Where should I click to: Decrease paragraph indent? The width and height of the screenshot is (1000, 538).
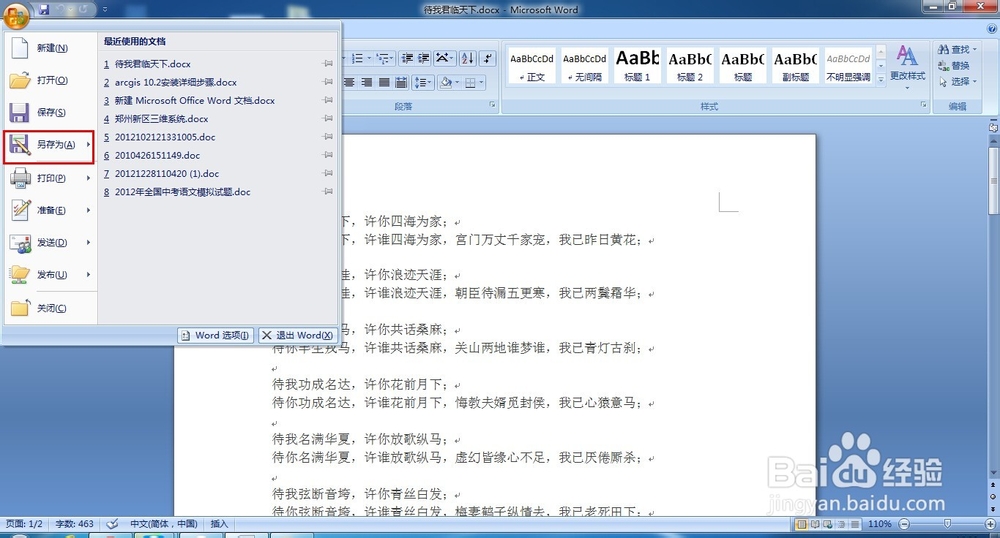point(407,59)
